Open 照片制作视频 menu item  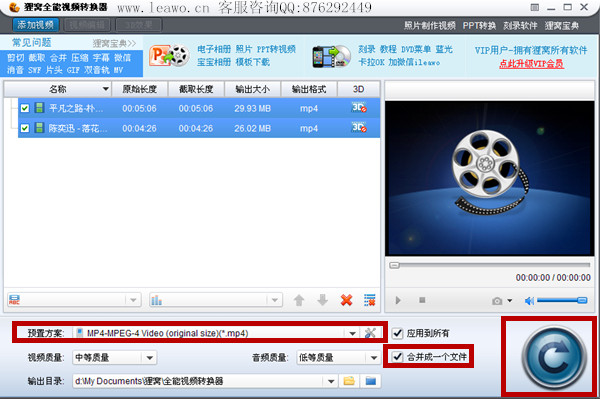430,26
